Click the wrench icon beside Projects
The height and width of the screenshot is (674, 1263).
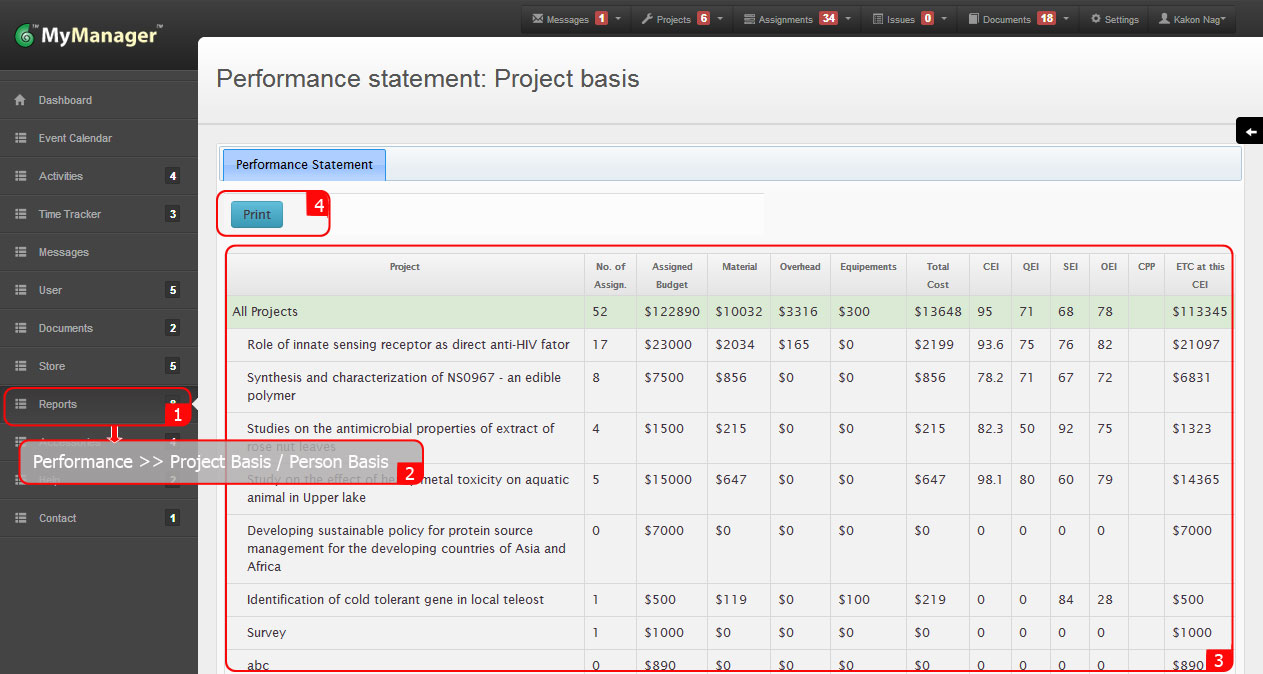[646, 19]
